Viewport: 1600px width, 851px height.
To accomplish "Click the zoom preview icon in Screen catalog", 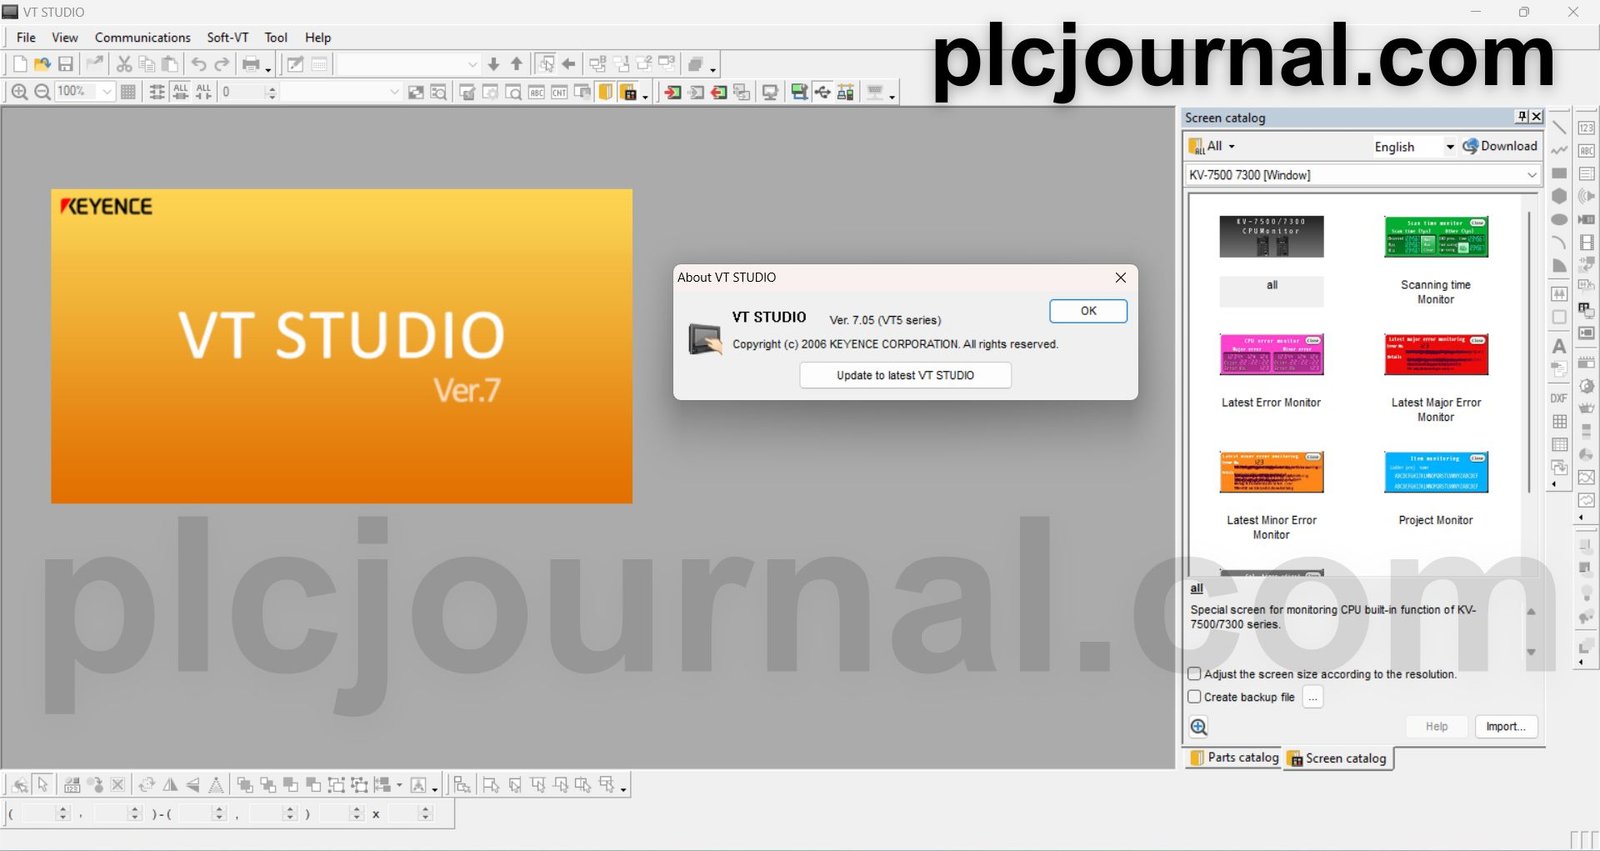I will click(x=1199, y=727).
